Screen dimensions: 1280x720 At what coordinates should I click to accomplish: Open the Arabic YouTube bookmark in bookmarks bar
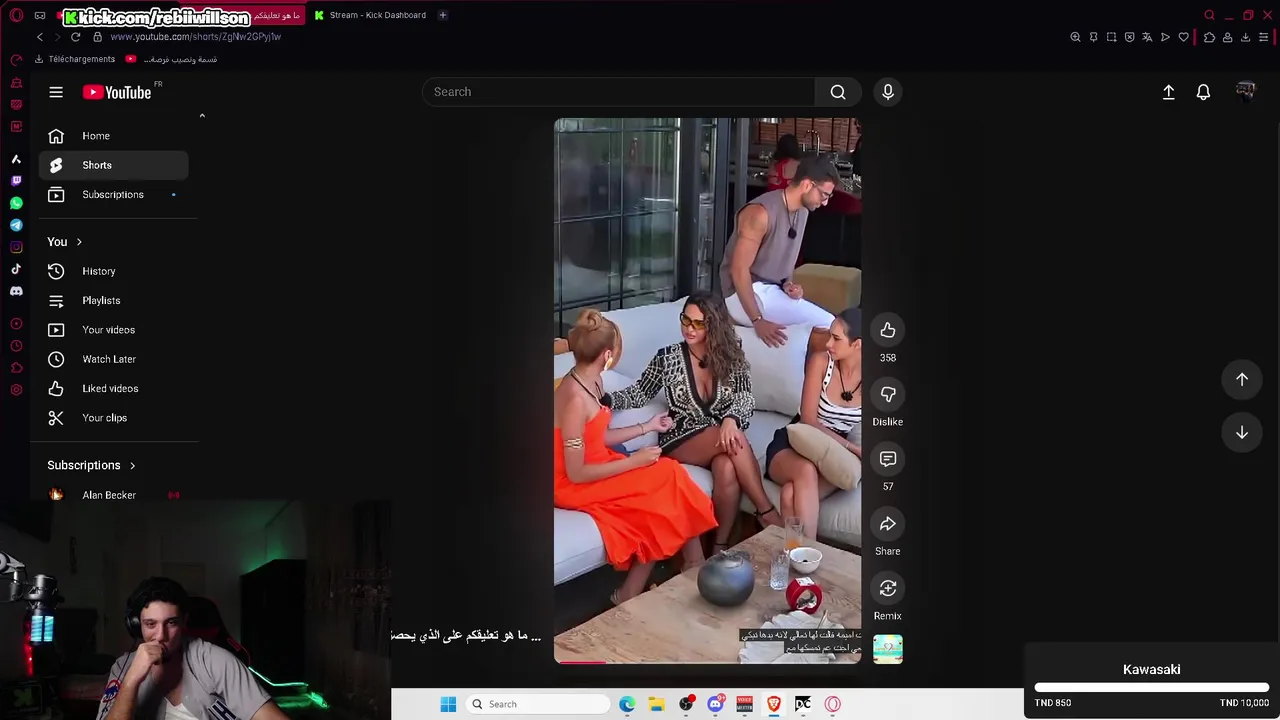(171, 59)
